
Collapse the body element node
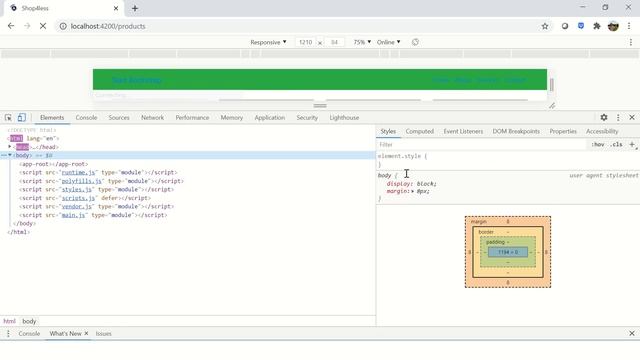tap(10, 155)
